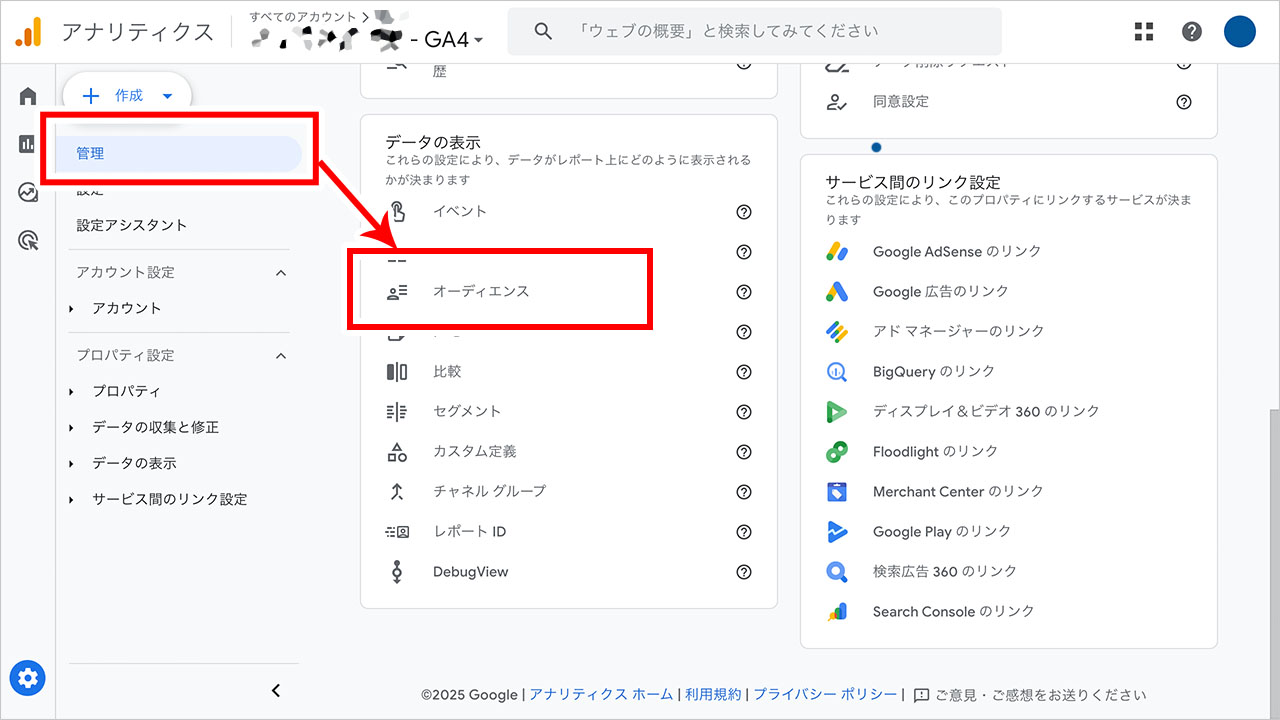Show help for チャネル グループ

(x=744, y=492)
